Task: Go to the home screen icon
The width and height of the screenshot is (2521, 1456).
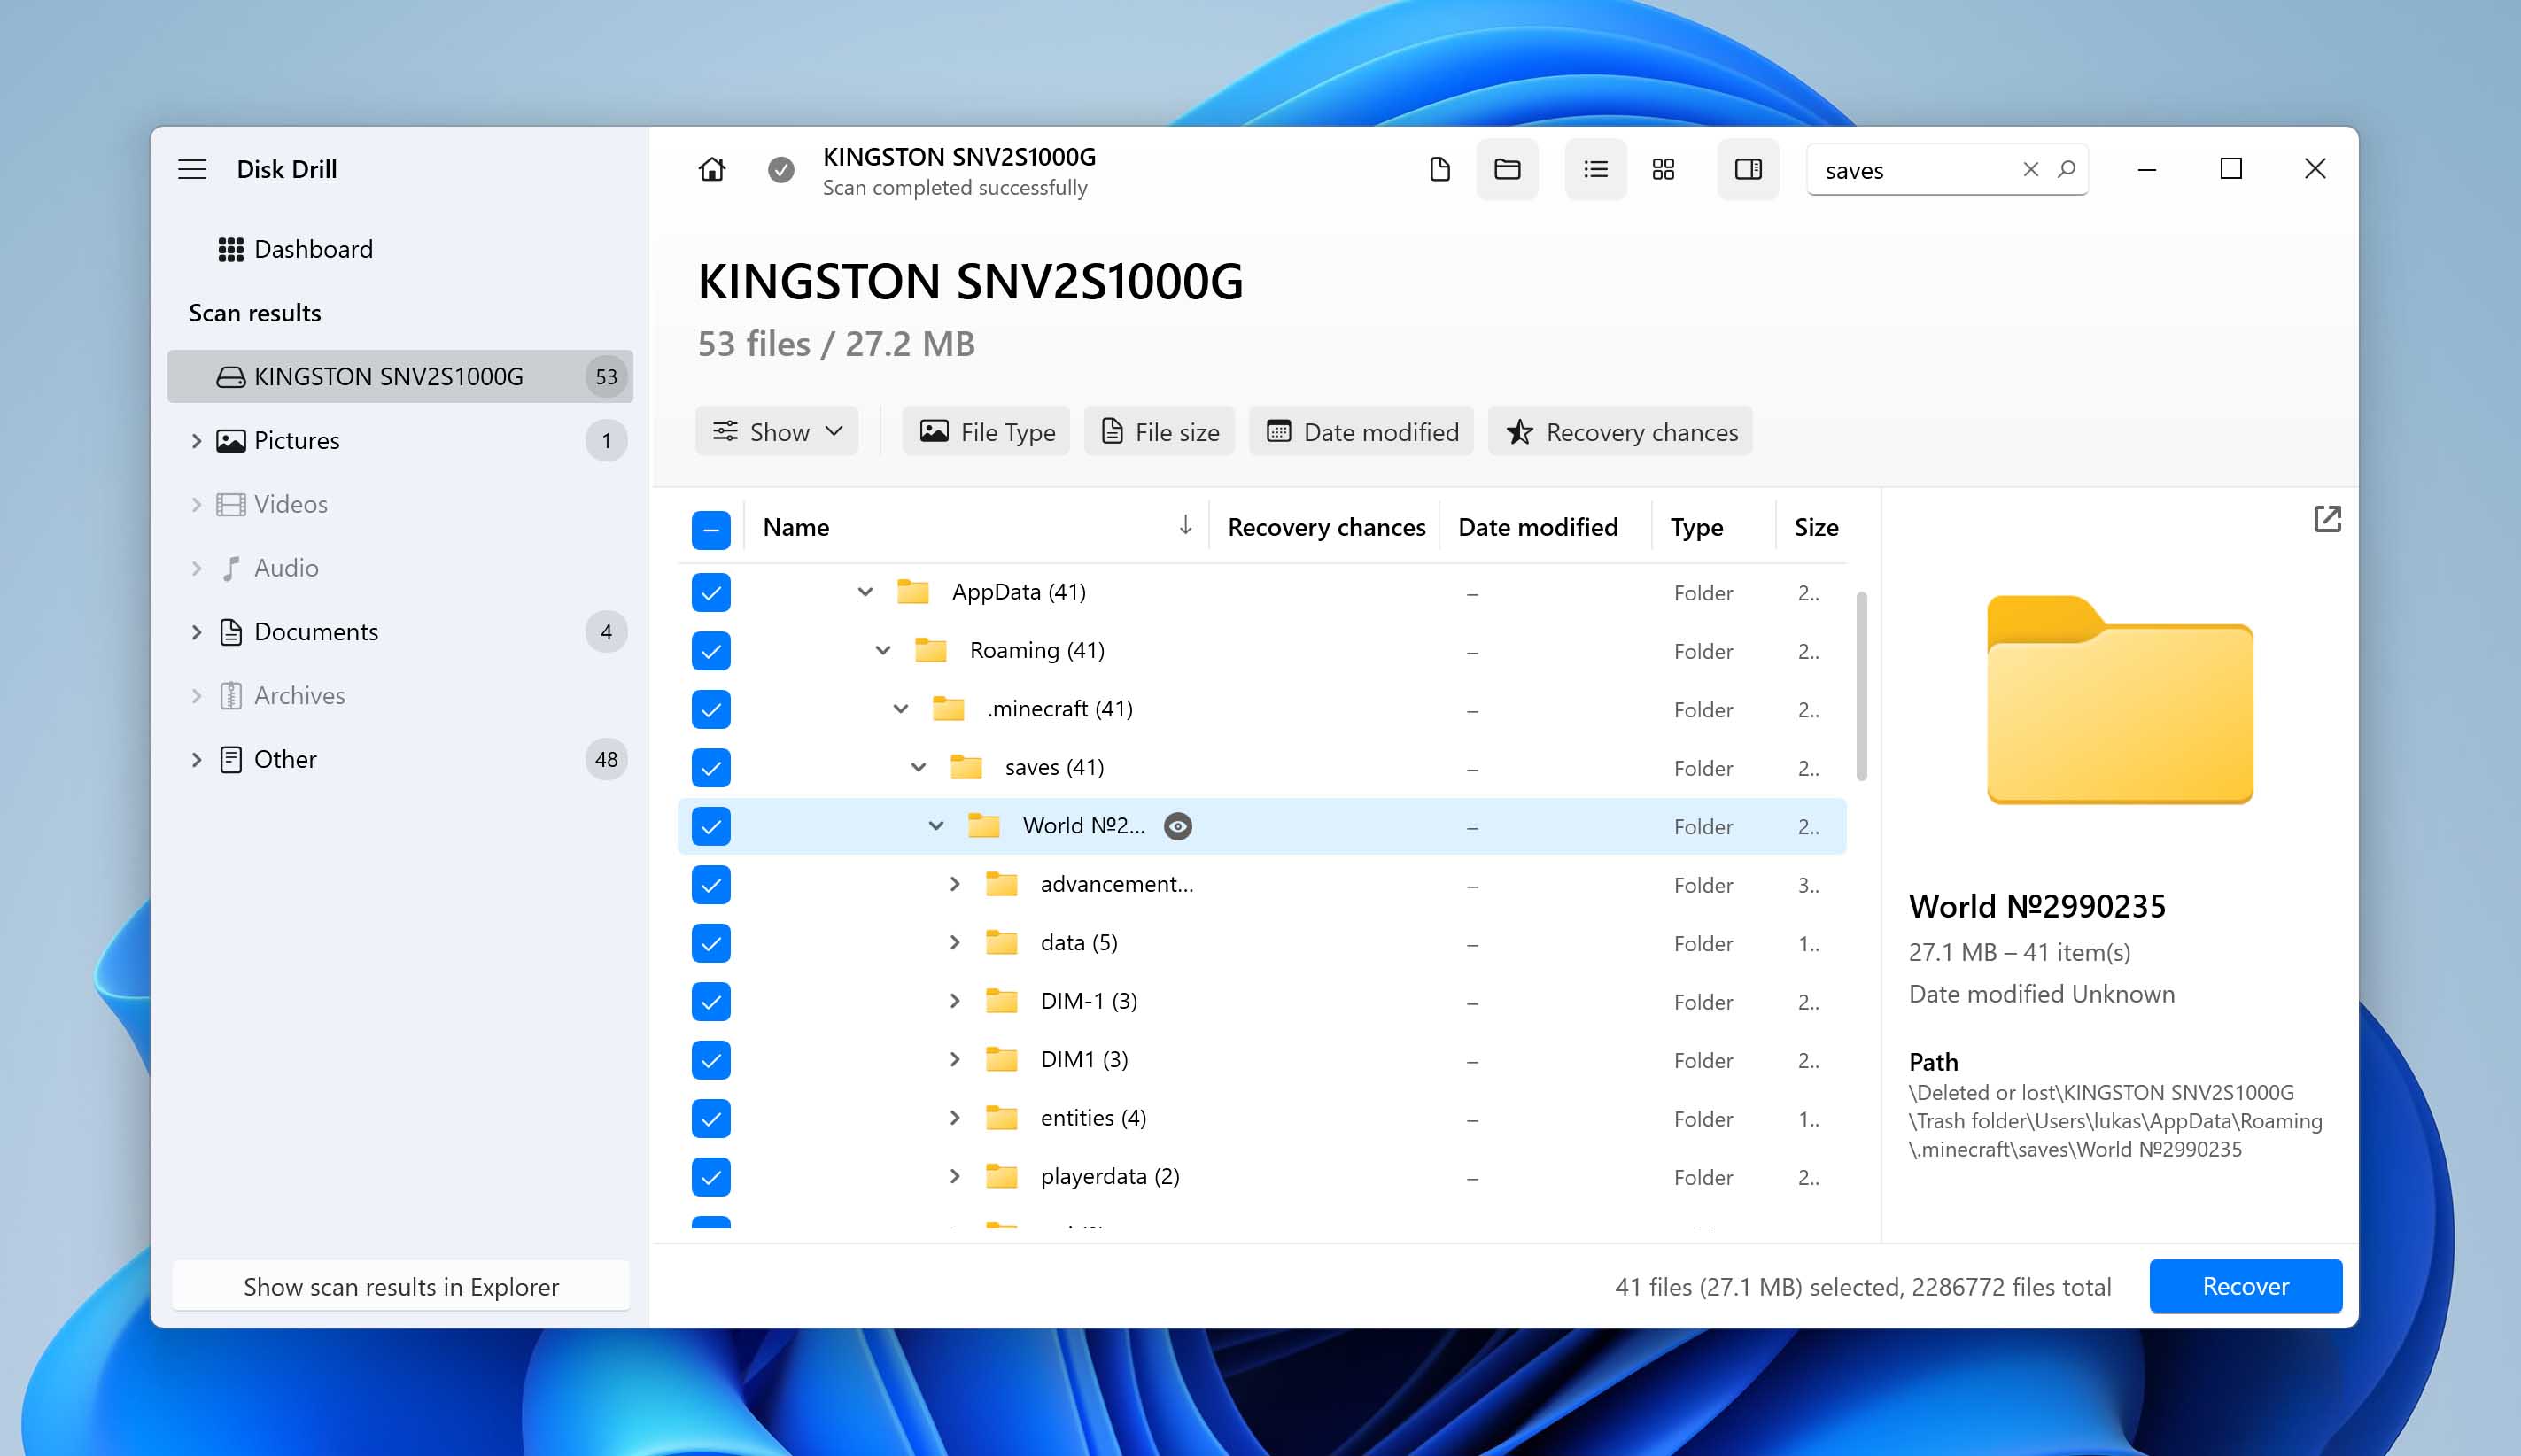Action: click(x=711, y=169)
